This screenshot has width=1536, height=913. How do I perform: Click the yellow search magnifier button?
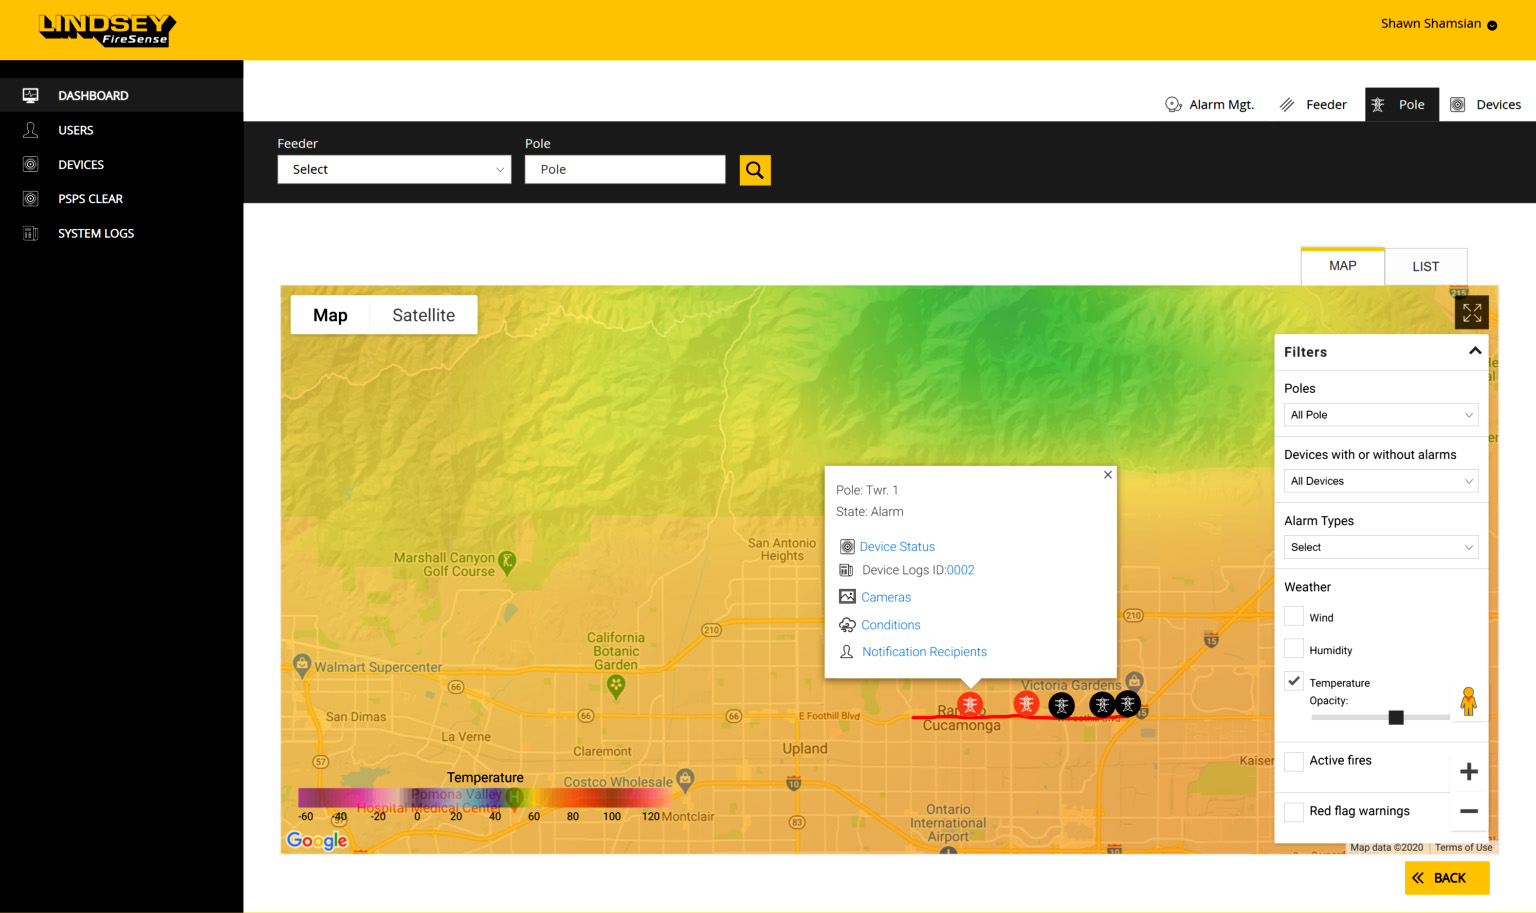pos(755,170)
